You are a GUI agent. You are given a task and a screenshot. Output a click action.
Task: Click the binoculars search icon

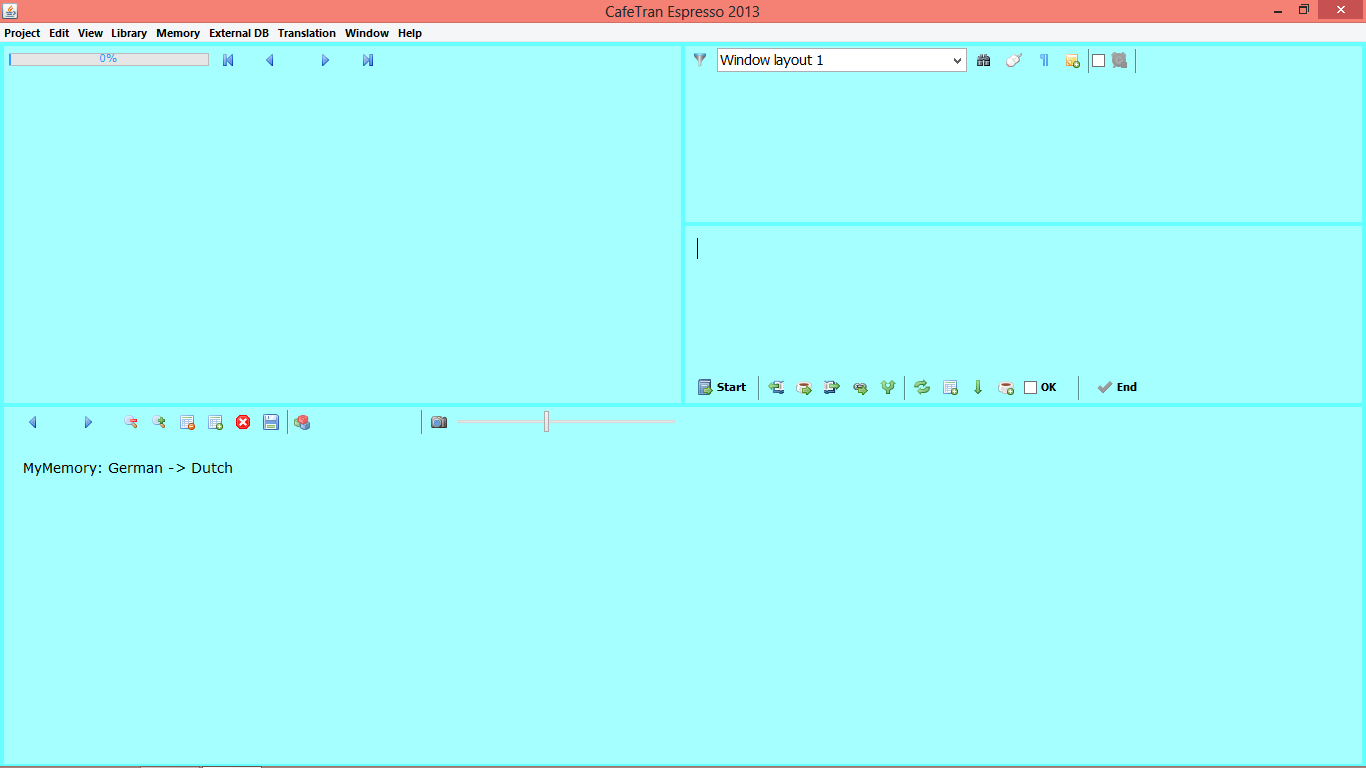coord(984,60)
